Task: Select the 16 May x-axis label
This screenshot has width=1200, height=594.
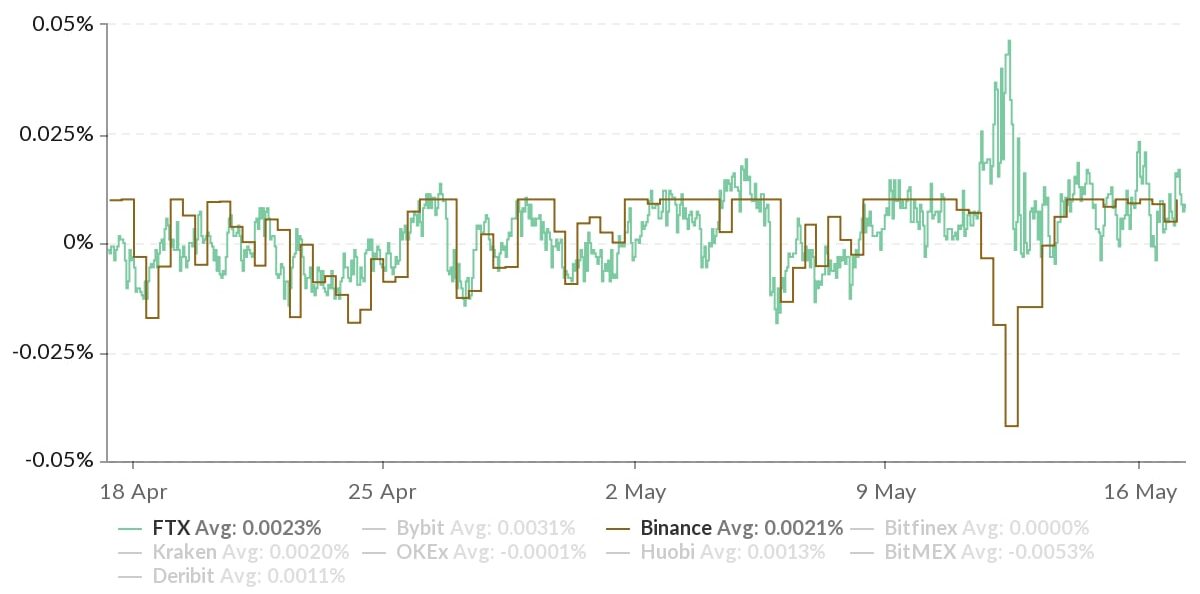Action: coord(1138,493)
